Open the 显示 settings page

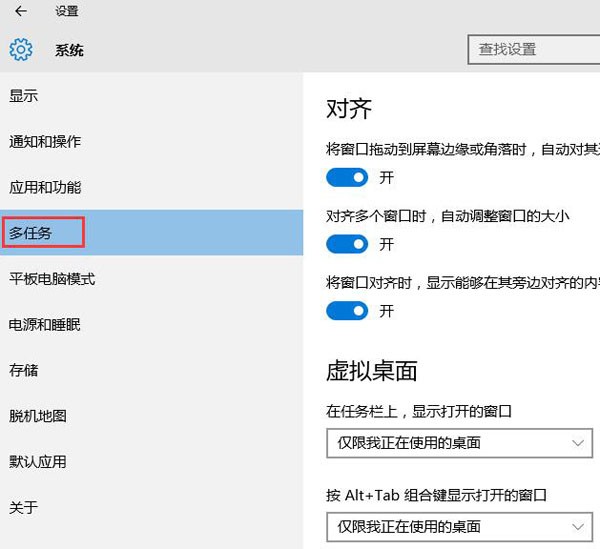pos(24,96)
